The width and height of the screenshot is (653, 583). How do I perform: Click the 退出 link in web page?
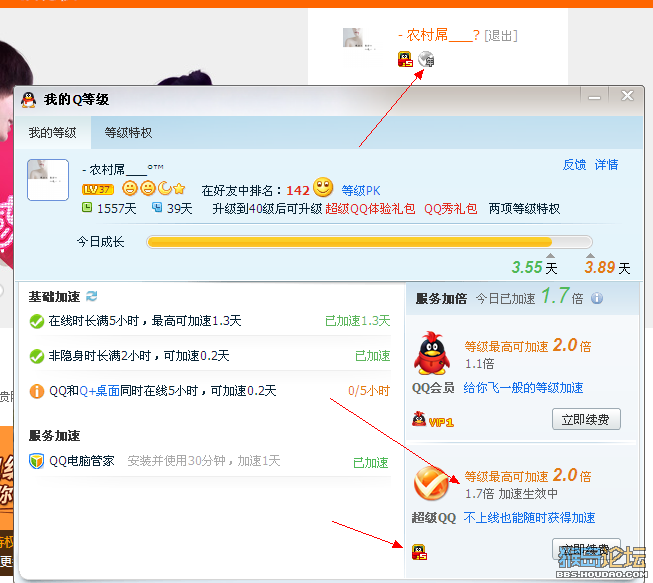[501, 36]
